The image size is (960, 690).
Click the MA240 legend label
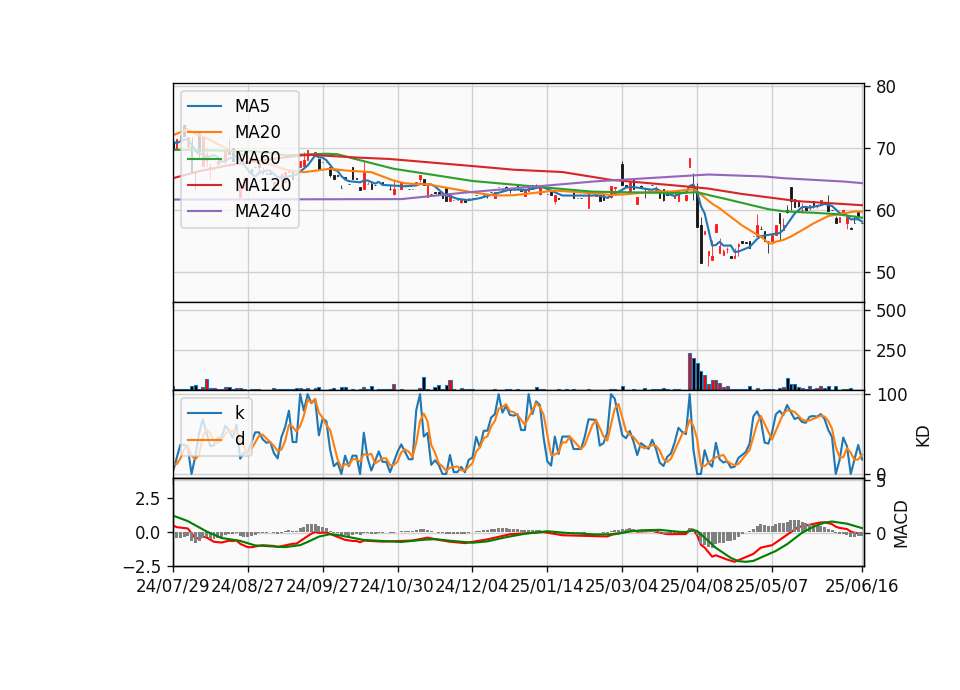[263, 211]
